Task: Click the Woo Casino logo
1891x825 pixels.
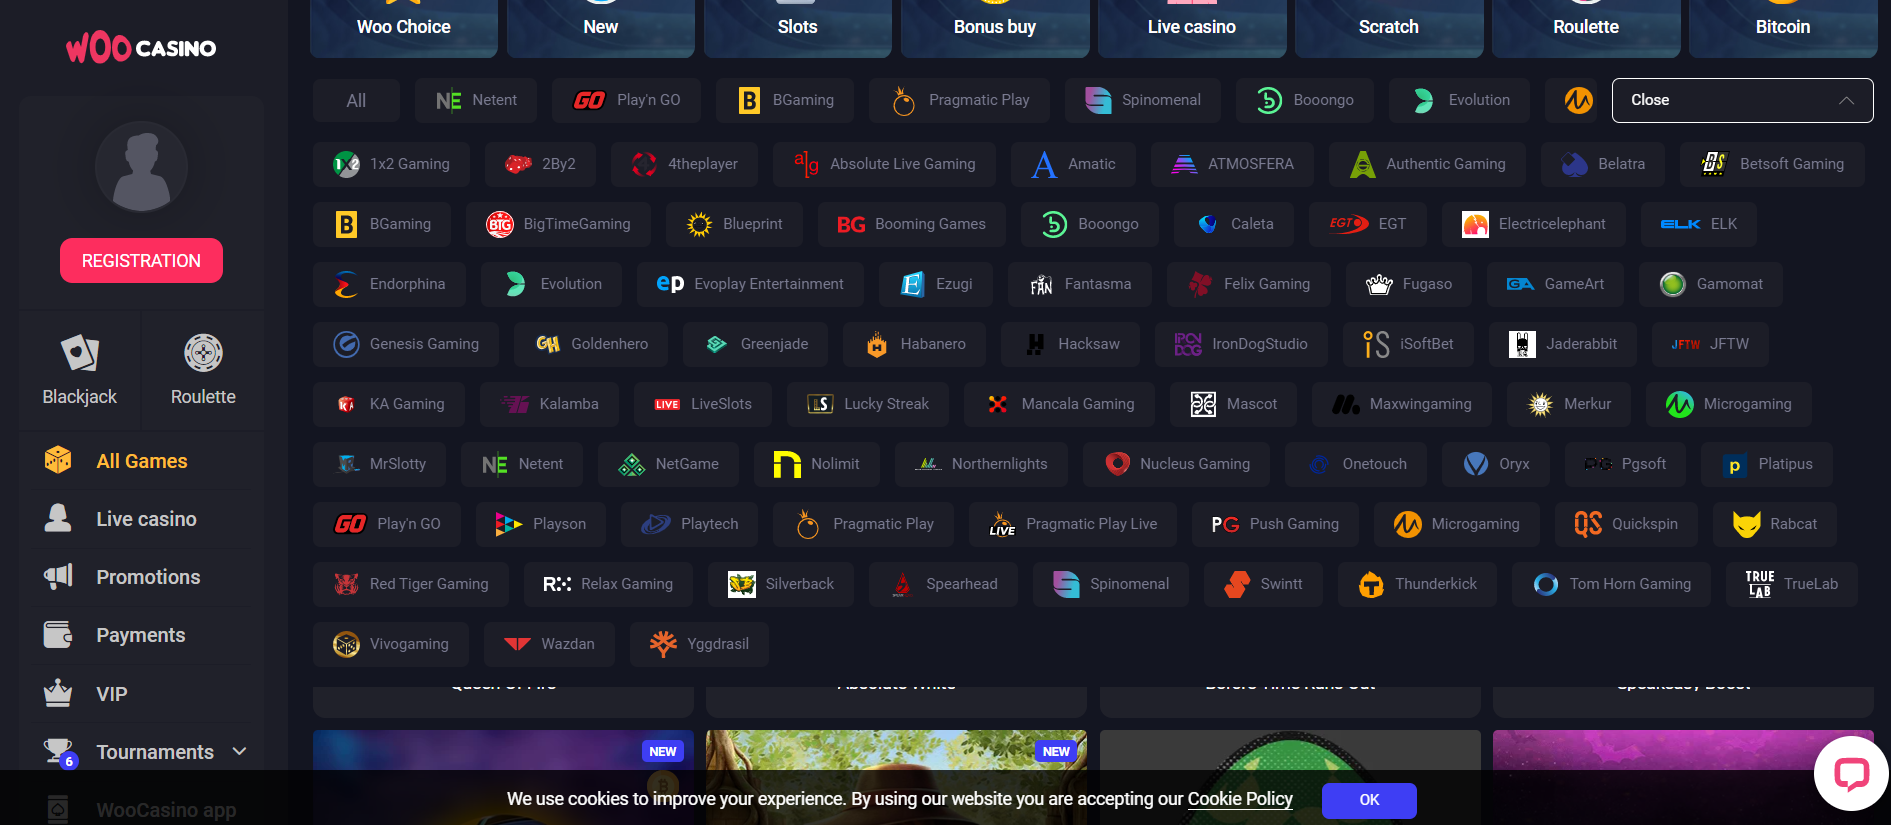Action: point(141,48)
